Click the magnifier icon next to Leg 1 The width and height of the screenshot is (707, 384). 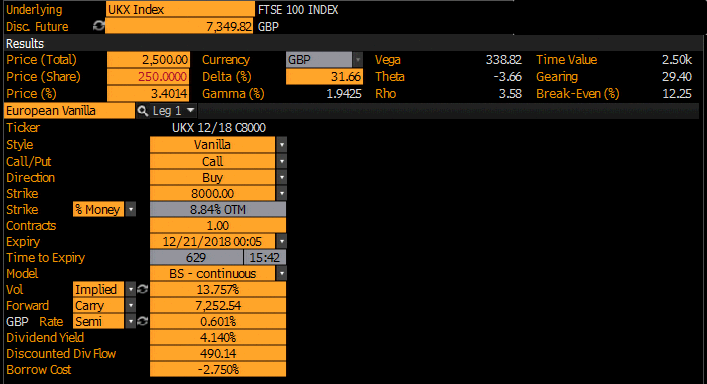click(143, 110)
